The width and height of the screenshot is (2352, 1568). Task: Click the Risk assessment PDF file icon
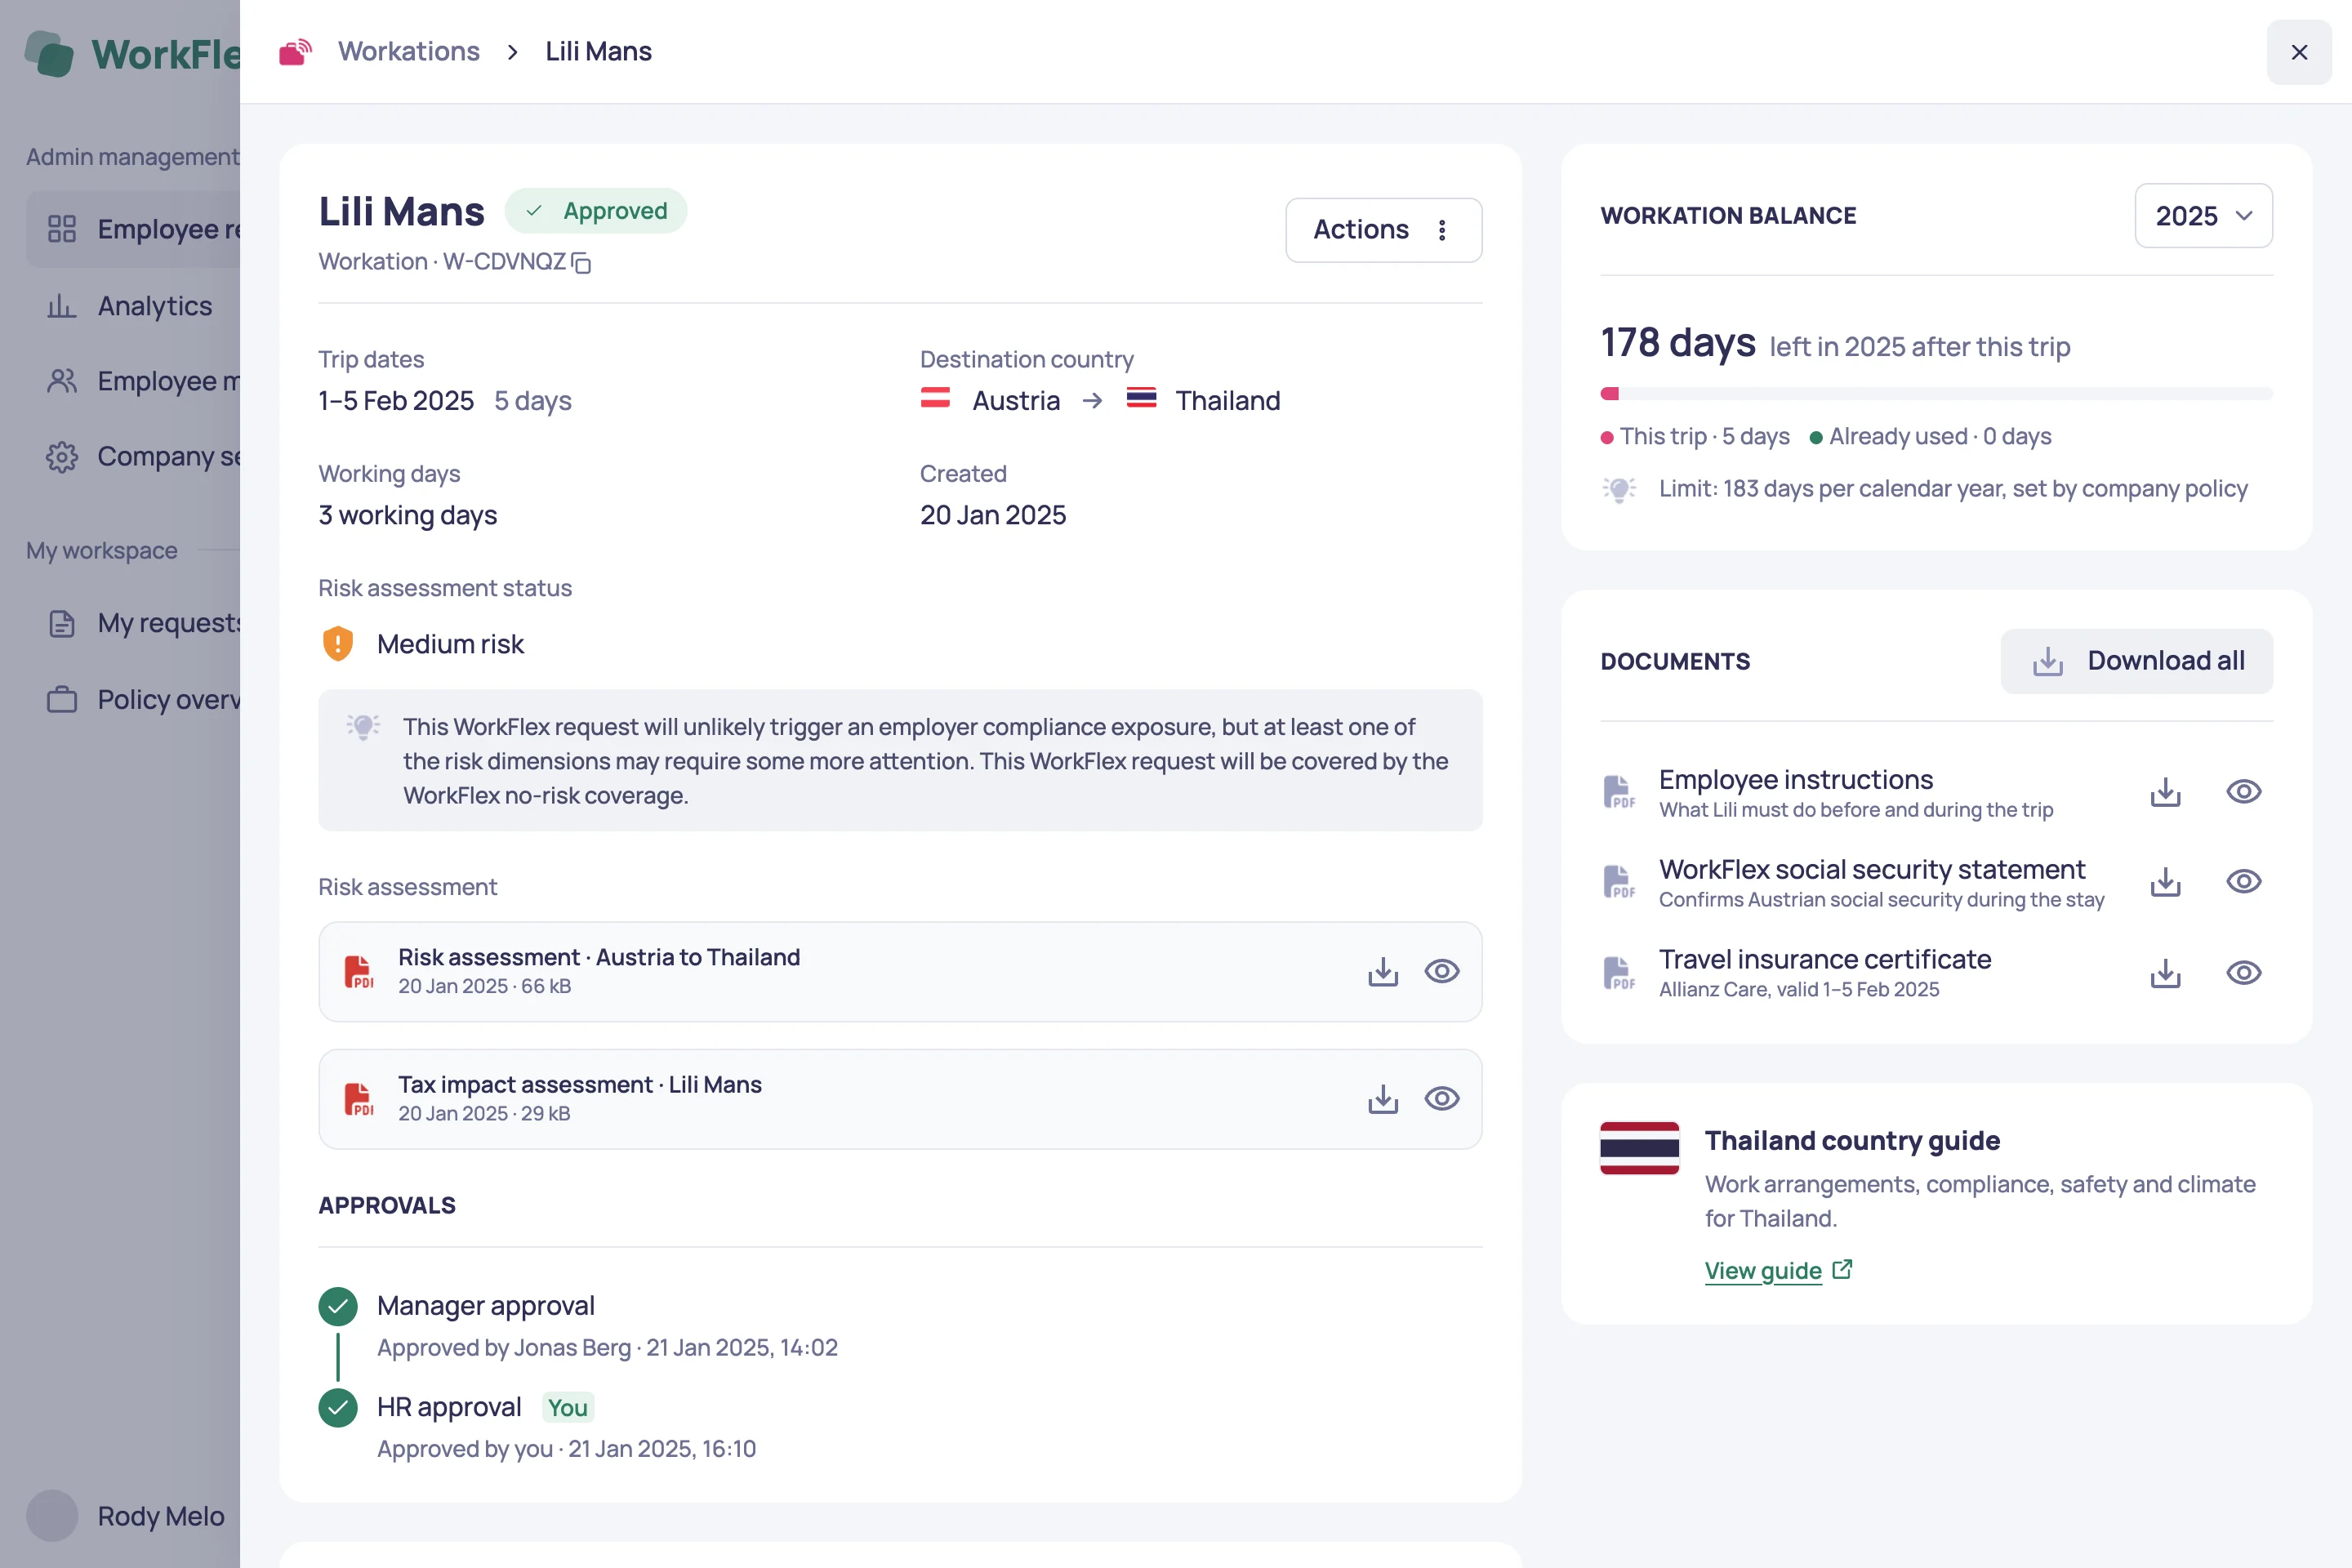358,971
